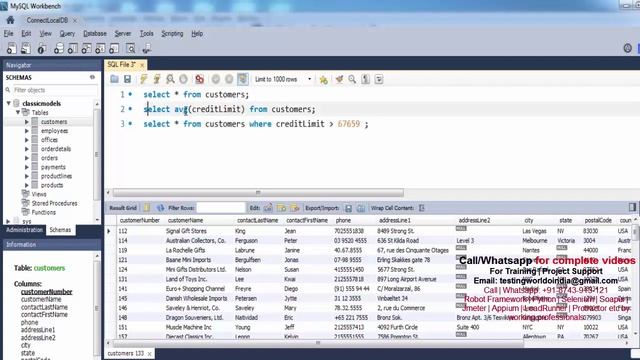Toggle auto-commit mode button
Viewport: 640px width, 360px height.
tap(243, 79)
